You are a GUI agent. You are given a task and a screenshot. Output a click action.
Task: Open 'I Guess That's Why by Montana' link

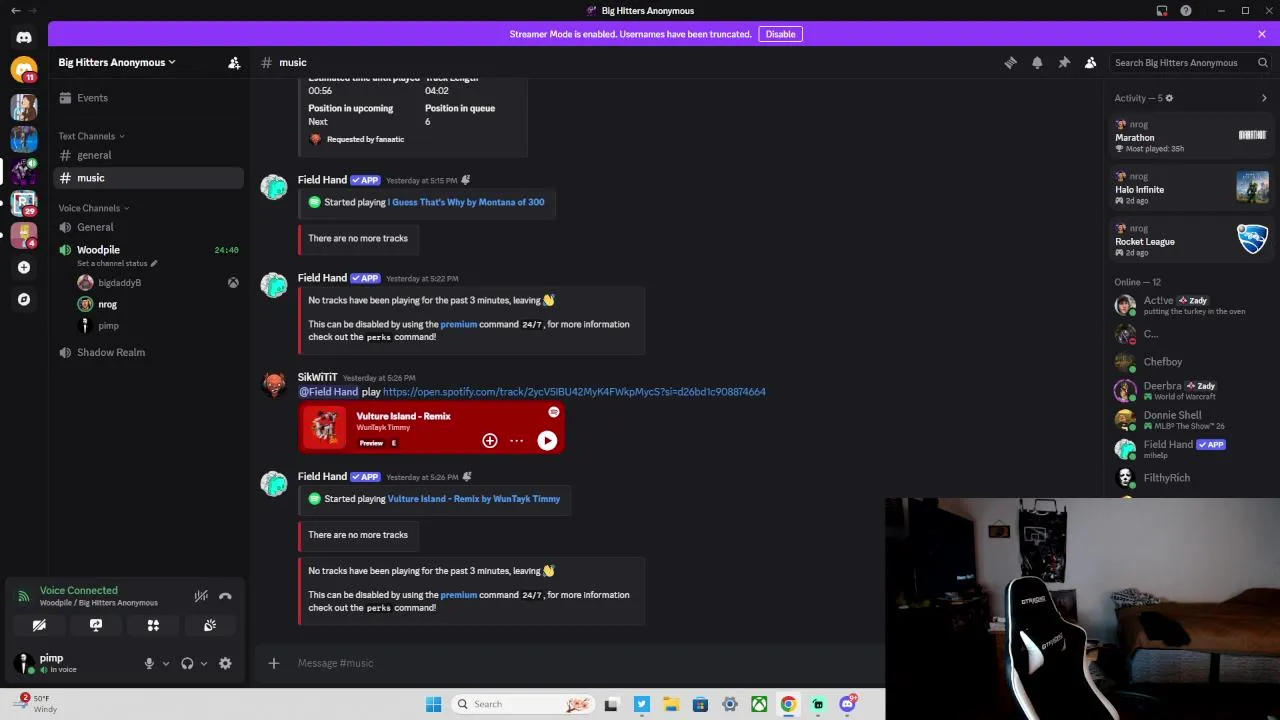pyautogui.click(x=466, y=202)
